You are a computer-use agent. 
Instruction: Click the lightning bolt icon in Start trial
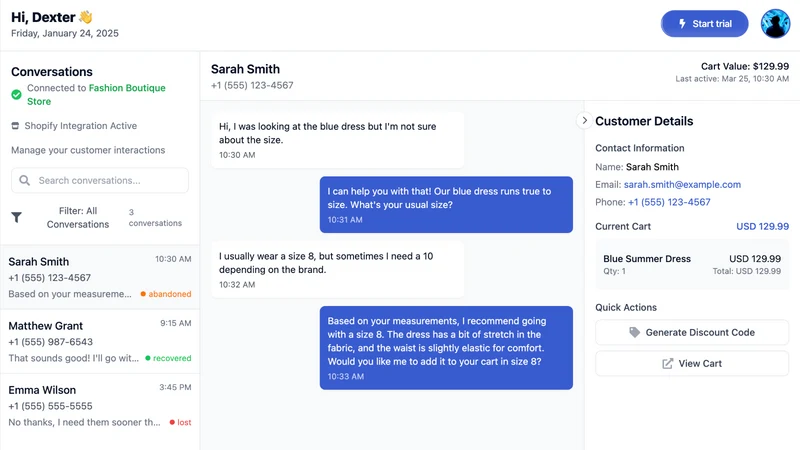point(682,23)
